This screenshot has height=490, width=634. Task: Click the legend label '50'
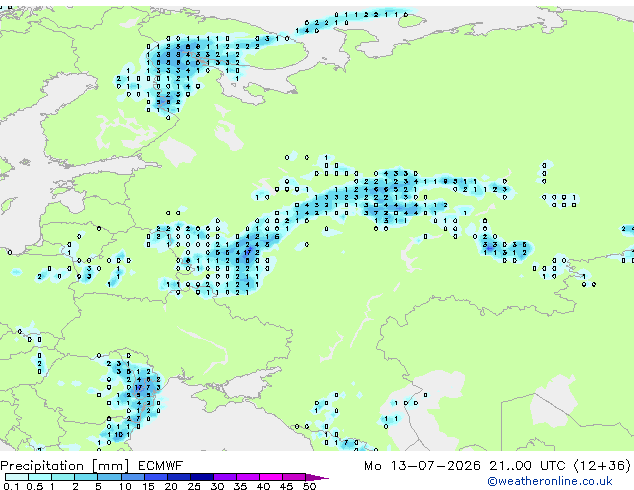tap(309, 486)
